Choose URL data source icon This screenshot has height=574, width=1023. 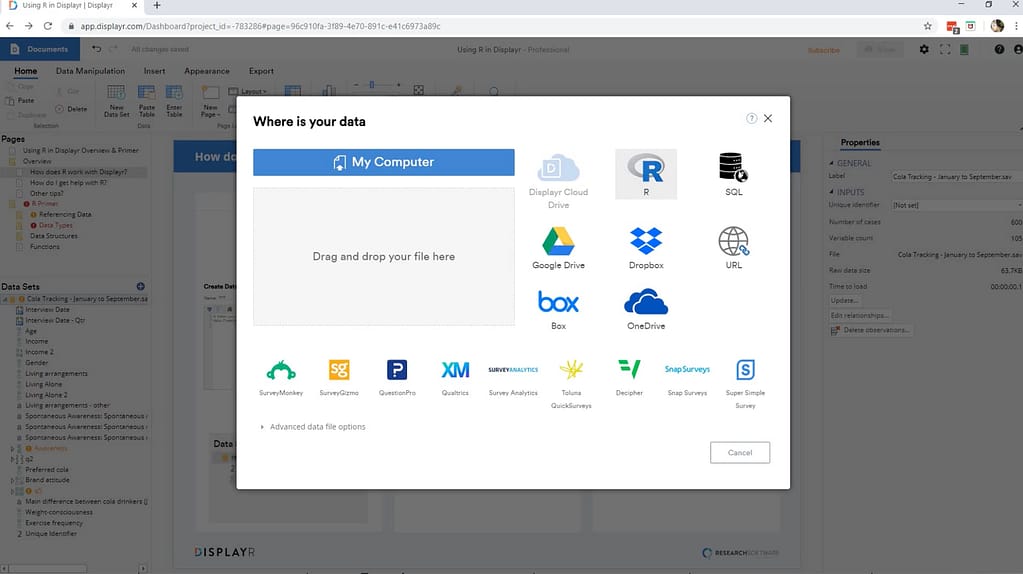coord(733,246)
